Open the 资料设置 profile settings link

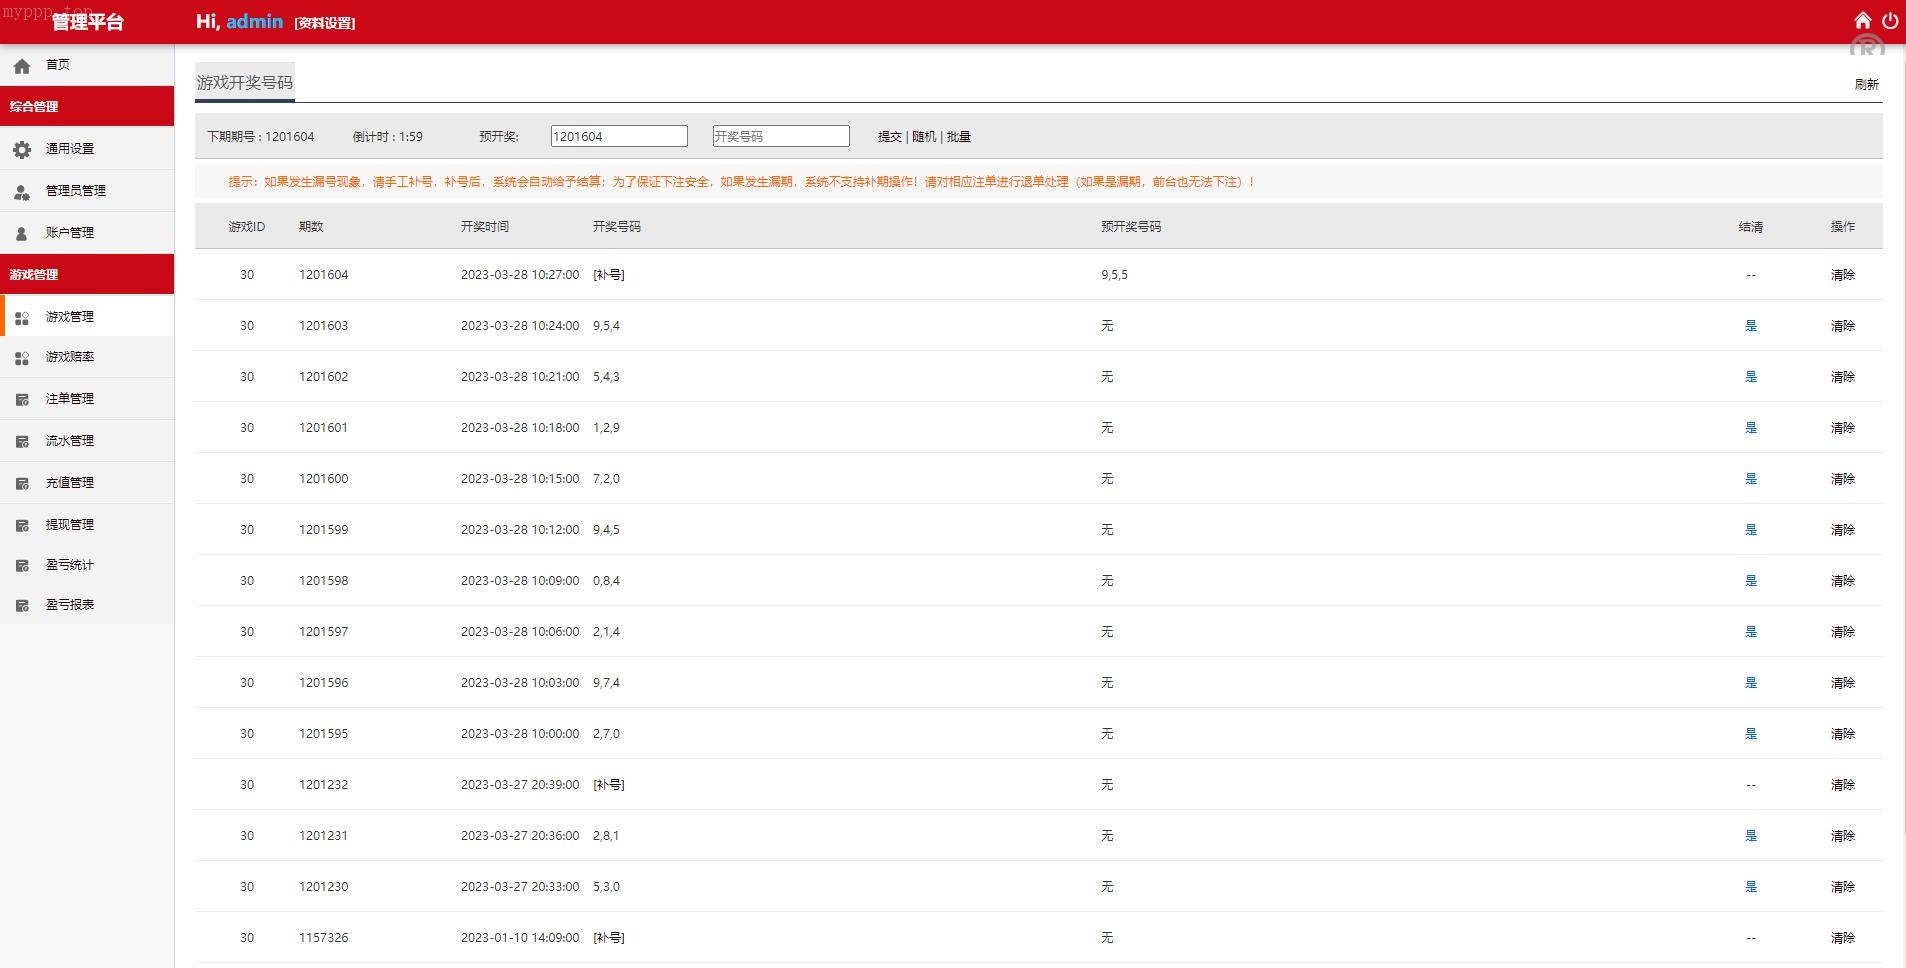pos(325,23)
